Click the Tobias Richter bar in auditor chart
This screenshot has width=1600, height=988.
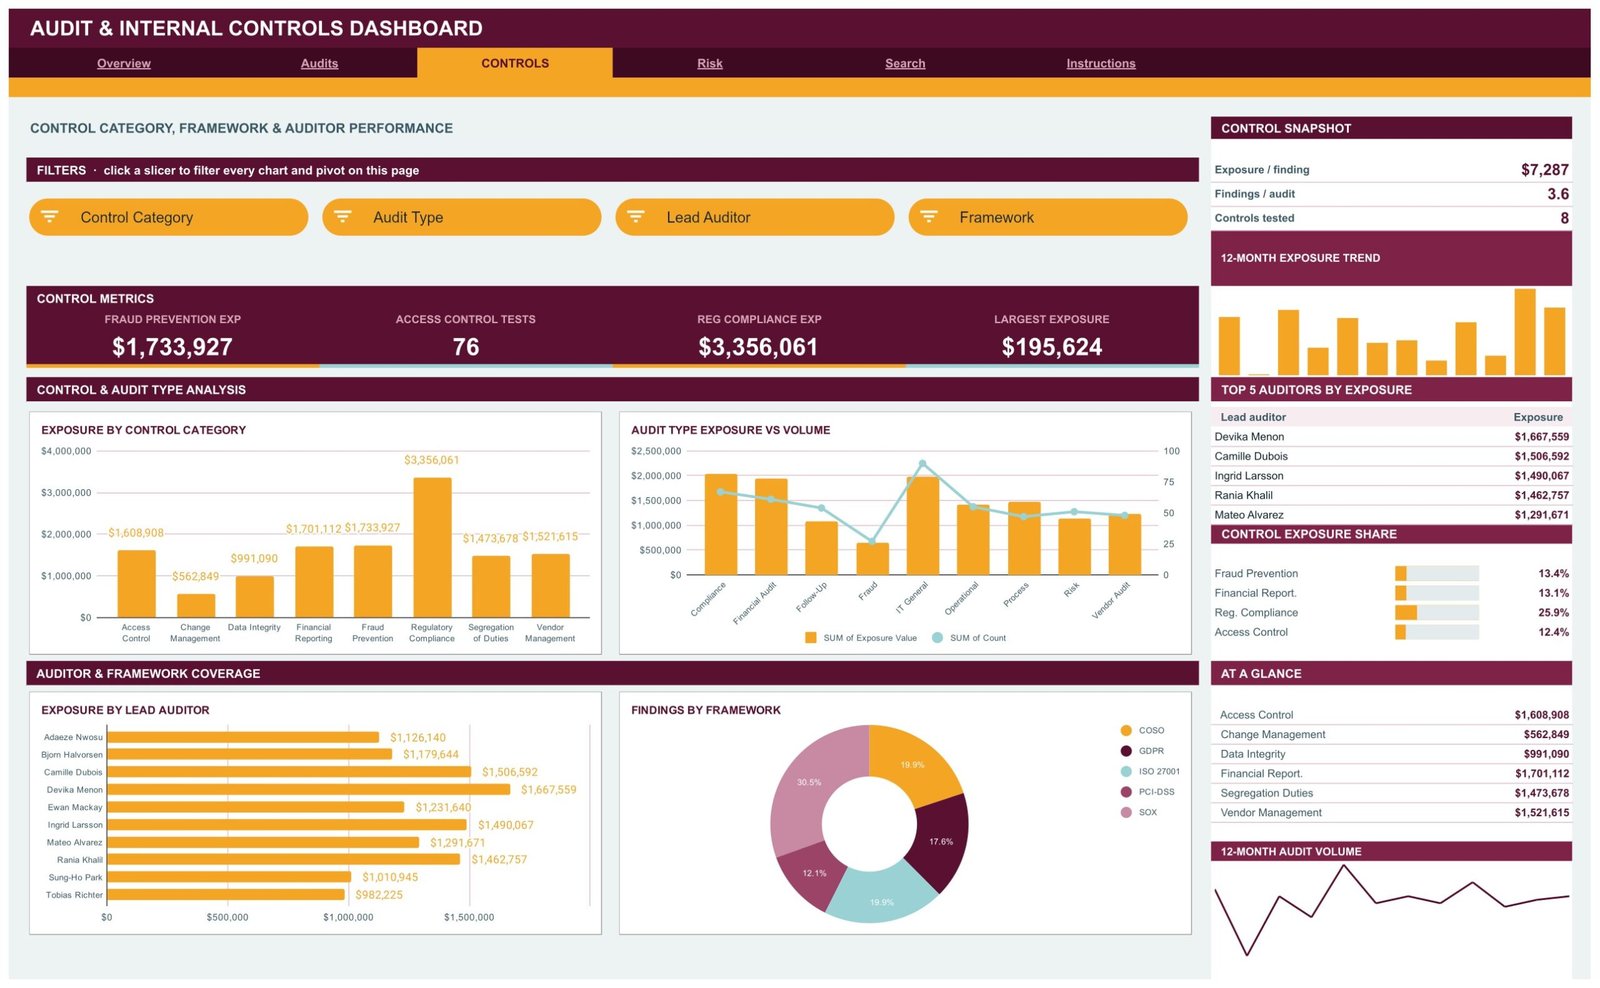pos(225,894)
